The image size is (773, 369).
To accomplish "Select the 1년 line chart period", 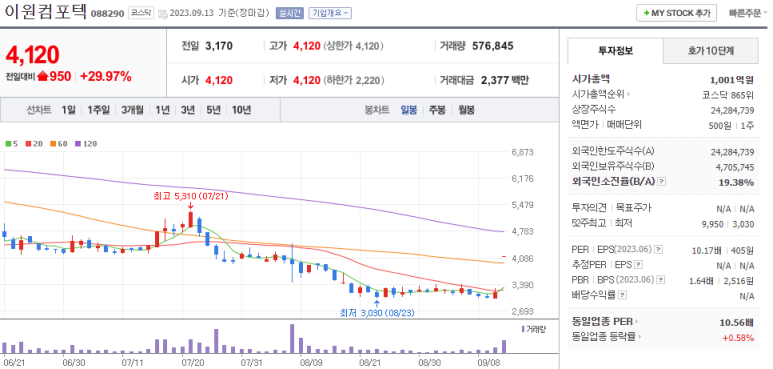I will [x=162, y=110].
